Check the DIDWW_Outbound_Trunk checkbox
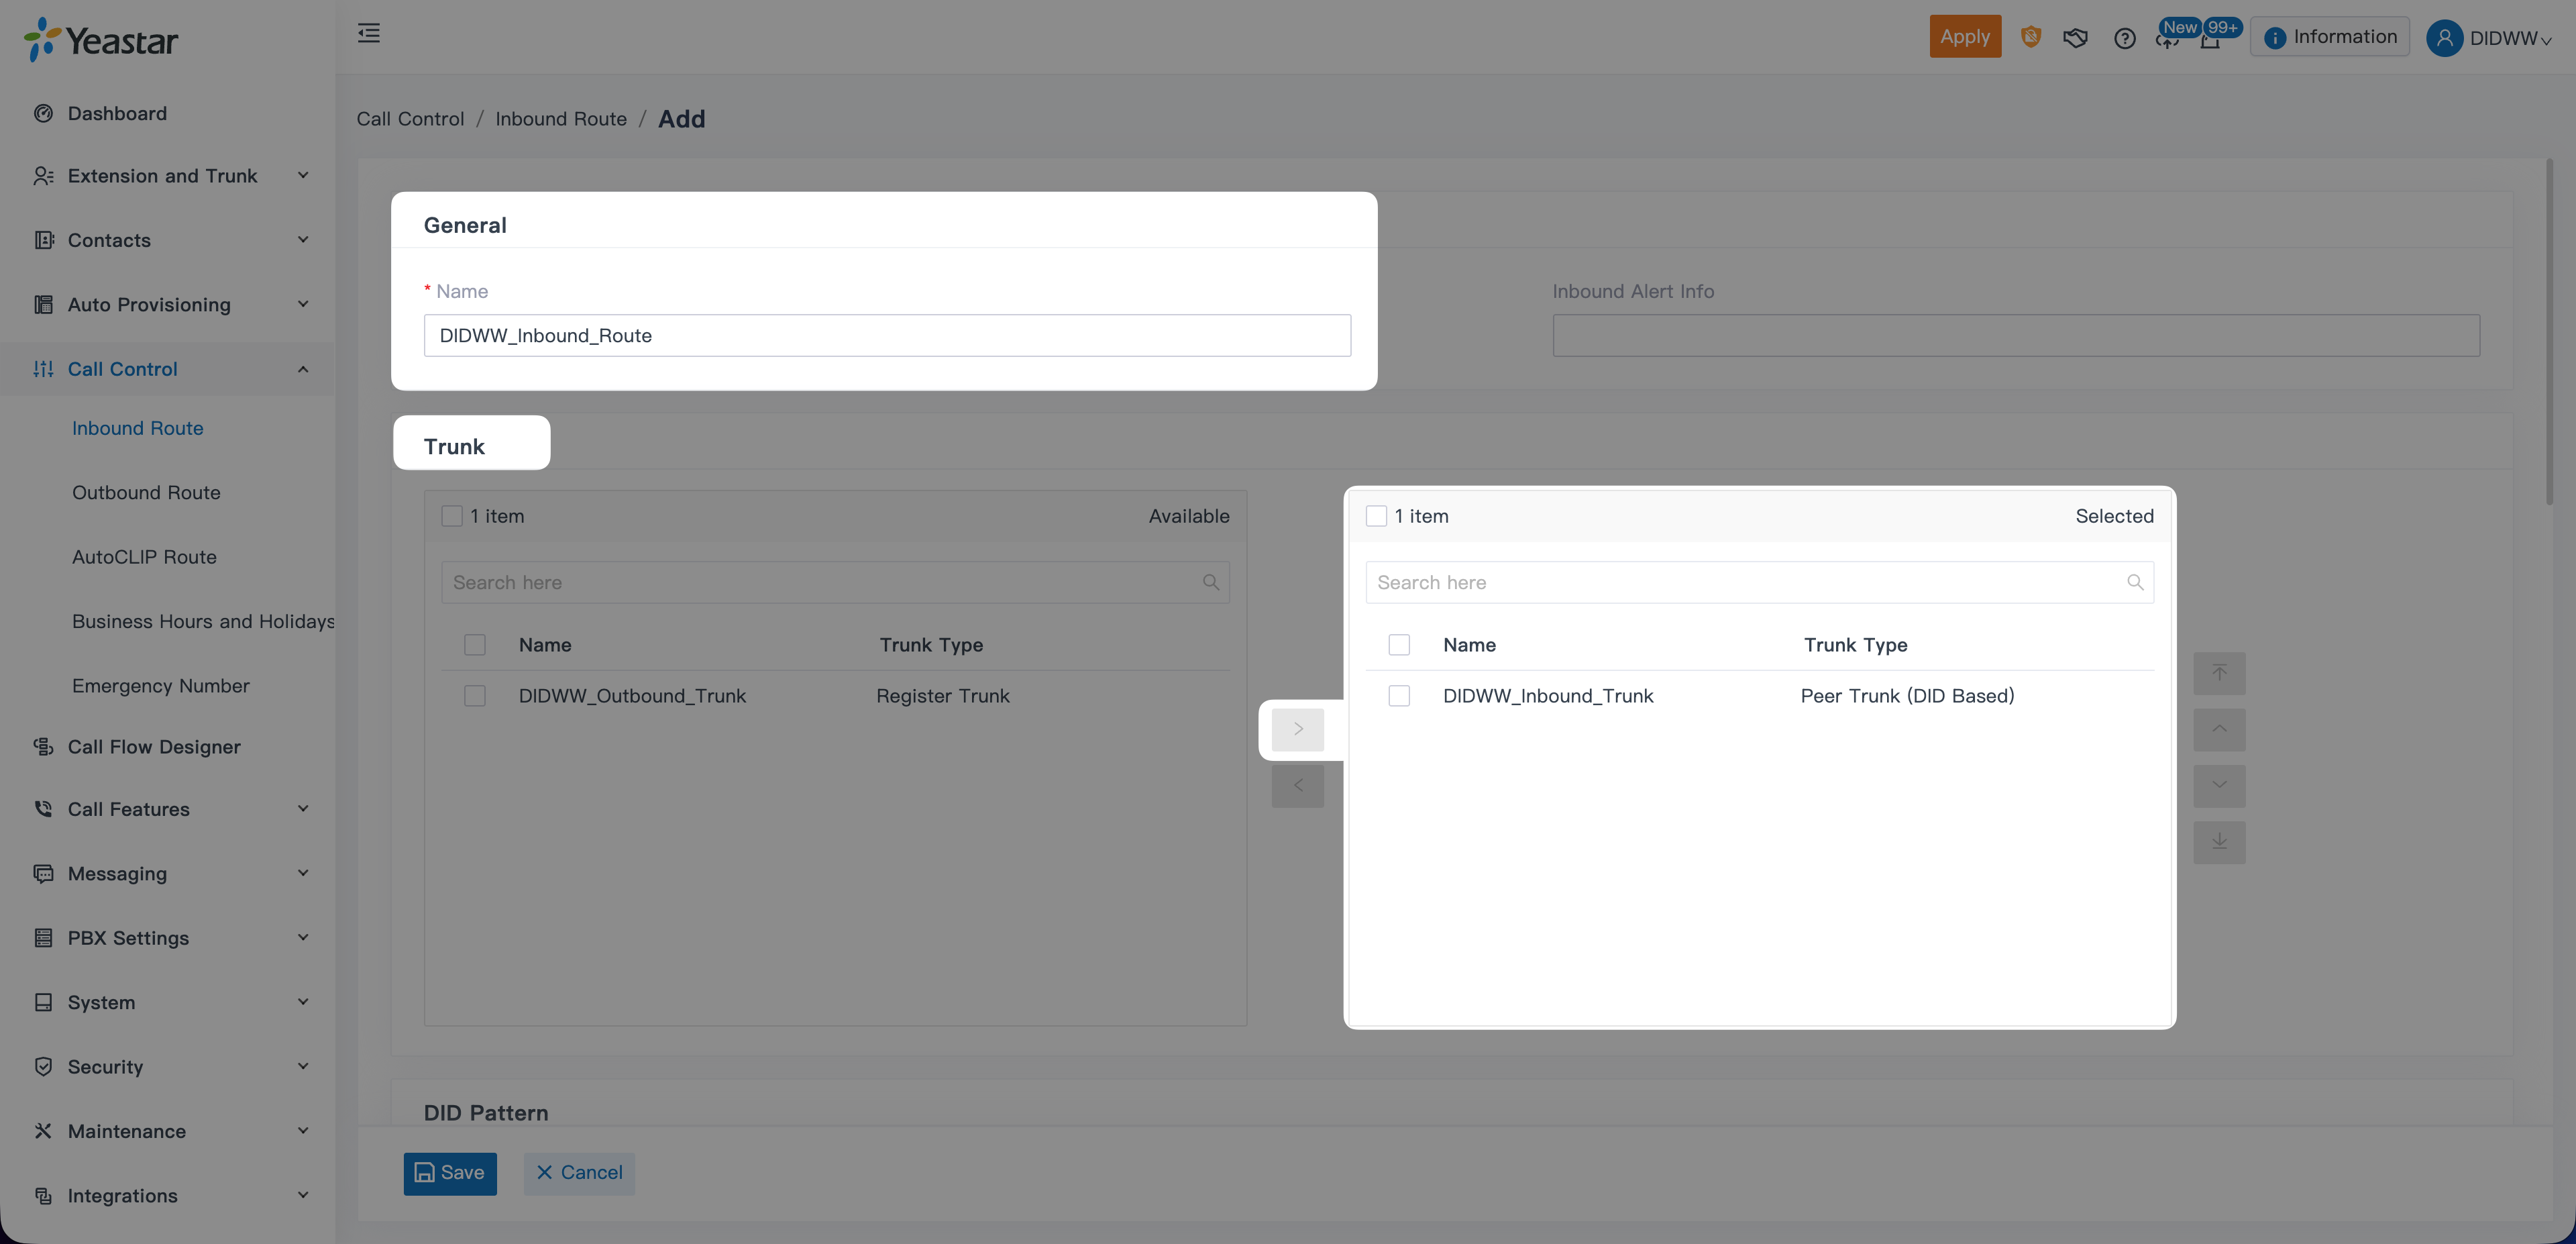2576x1244 pixels. pos(475,696)
